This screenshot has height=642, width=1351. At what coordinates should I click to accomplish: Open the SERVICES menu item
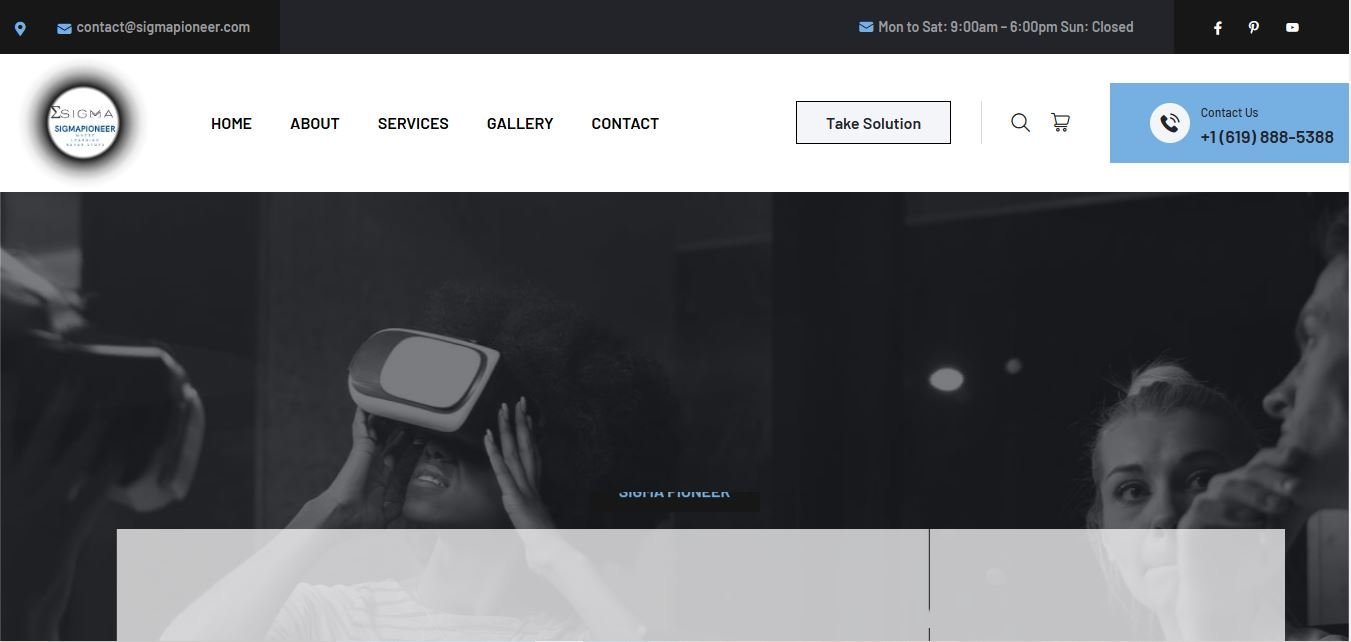[x=413, y=123]
